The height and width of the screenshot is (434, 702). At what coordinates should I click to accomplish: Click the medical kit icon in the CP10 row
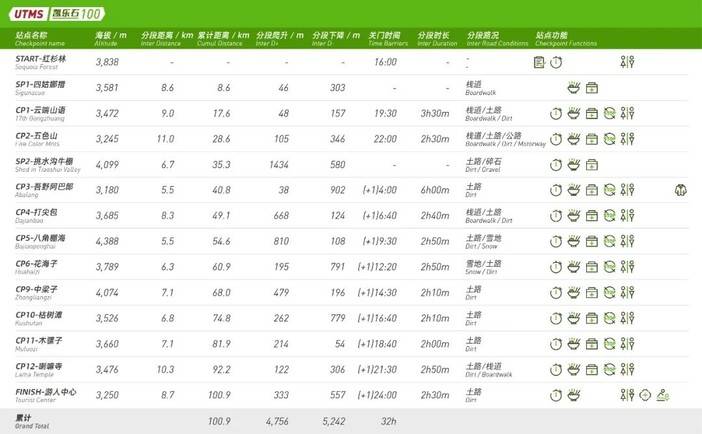[x=591, y=317]
